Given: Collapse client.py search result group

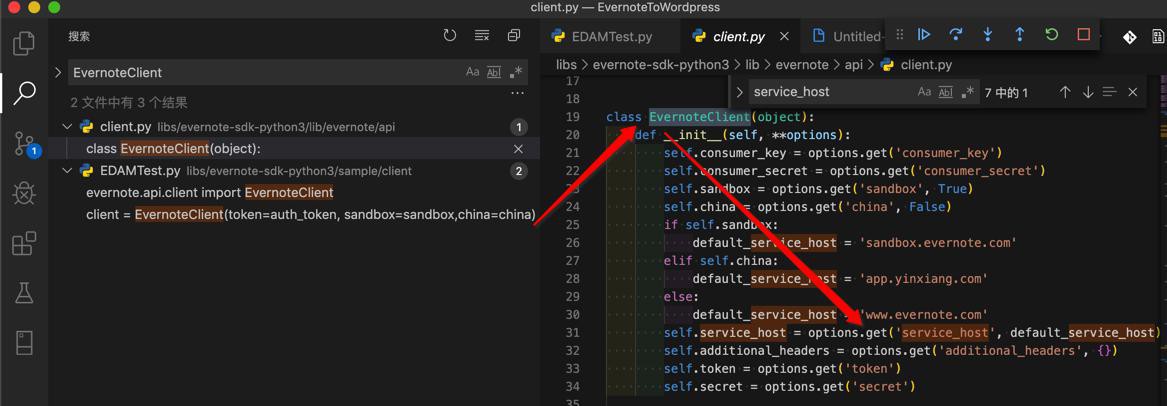Looking at the screenshot, I should point(68,127).
